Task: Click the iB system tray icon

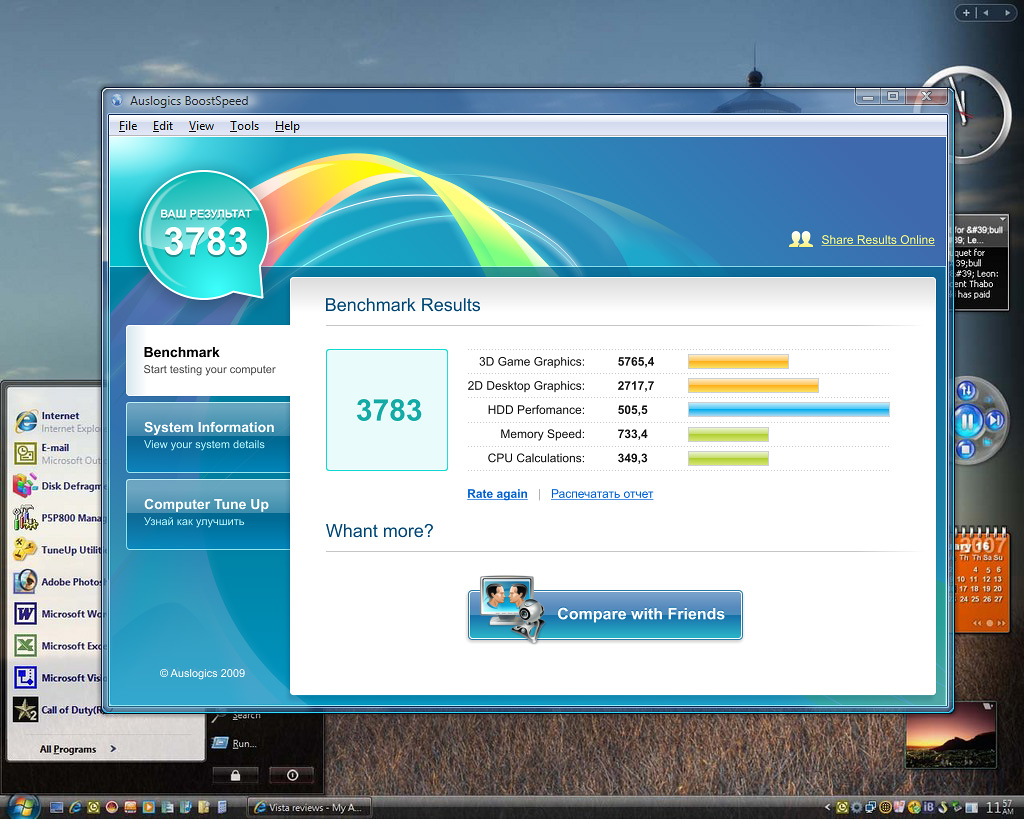Action: coord(928,807)
